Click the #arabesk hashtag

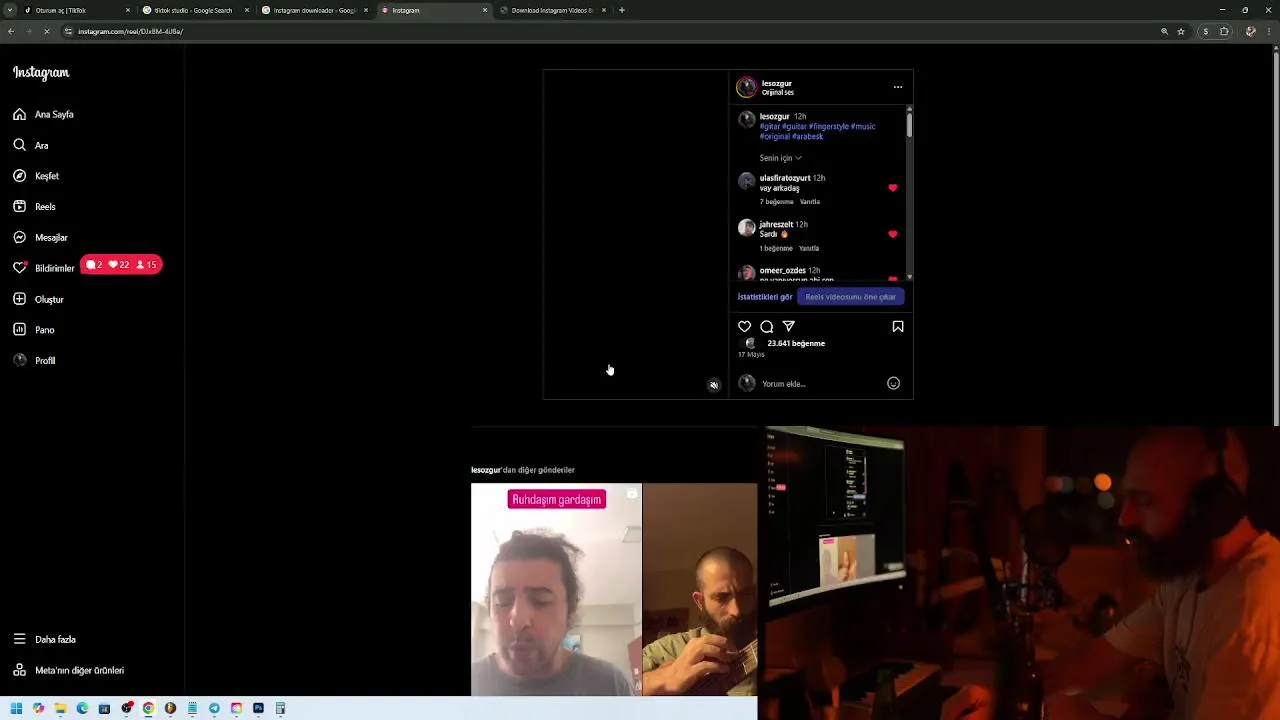point(808,137)
